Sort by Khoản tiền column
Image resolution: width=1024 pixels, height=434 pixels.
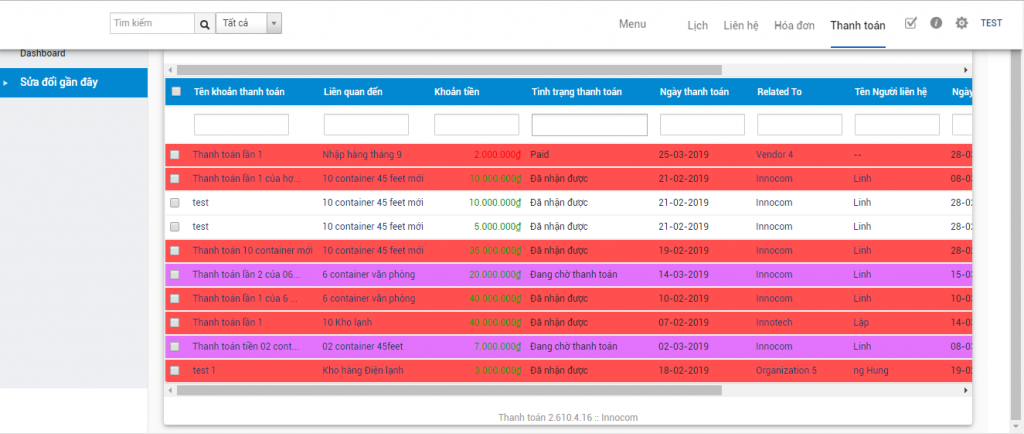pos(456,92)
